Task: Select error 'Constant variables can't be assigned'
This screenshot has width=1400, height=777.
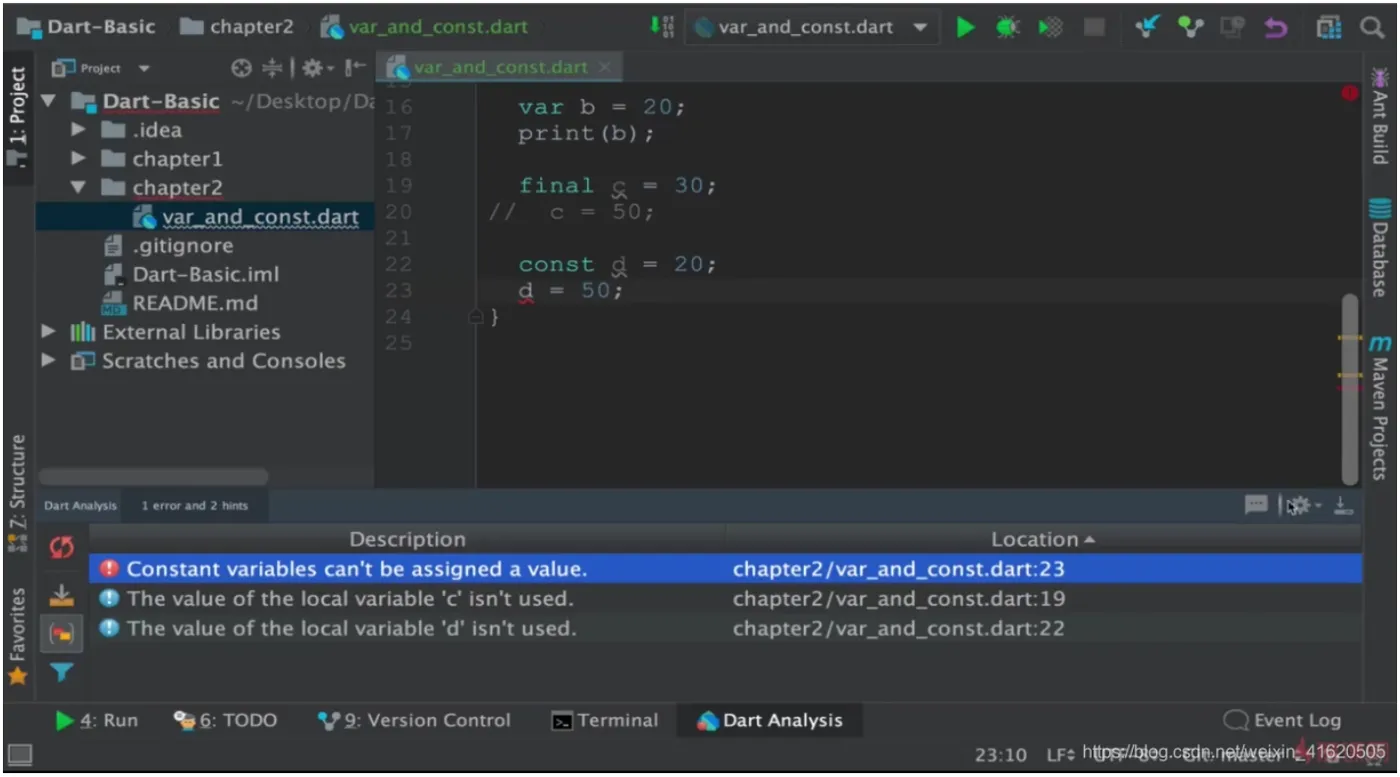Action: [725, 569]
